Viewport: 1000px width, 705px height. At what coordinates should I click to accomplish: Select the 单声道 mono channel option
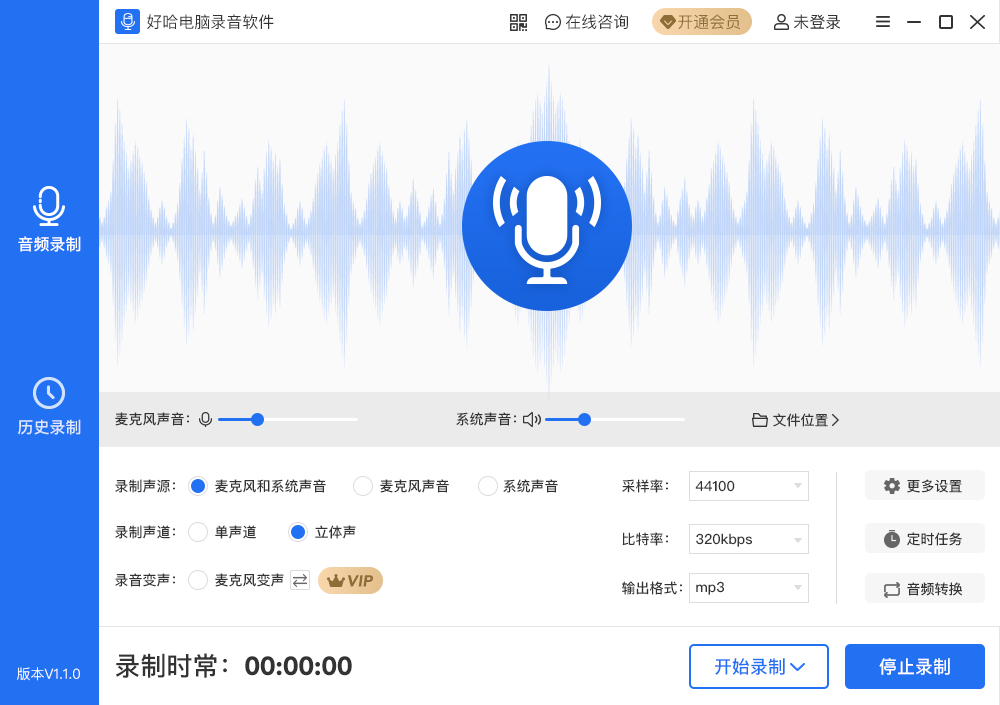197,533
